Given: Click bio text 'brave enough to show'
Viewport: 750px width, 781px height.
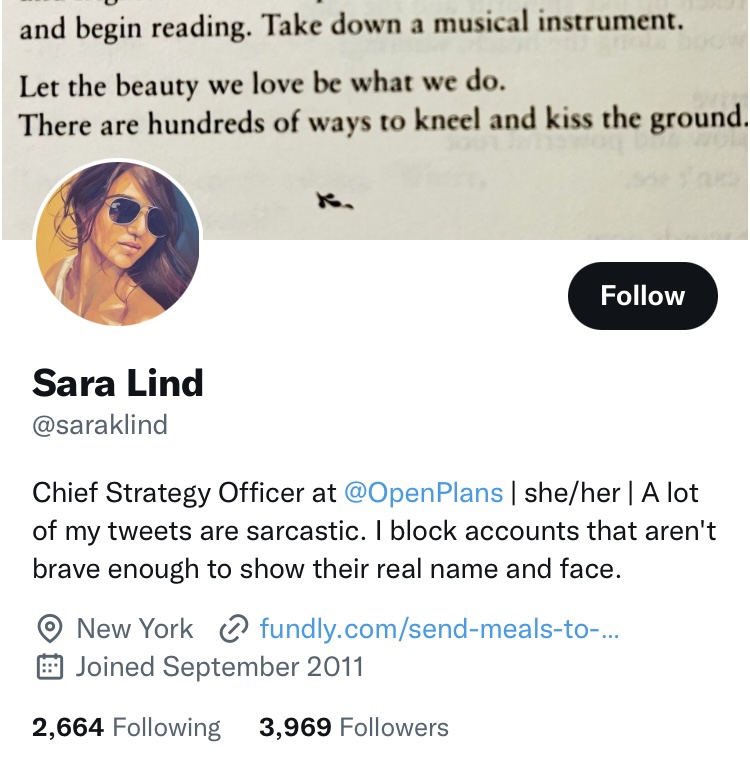Looking at the screenshot, I should coord(168,569).
